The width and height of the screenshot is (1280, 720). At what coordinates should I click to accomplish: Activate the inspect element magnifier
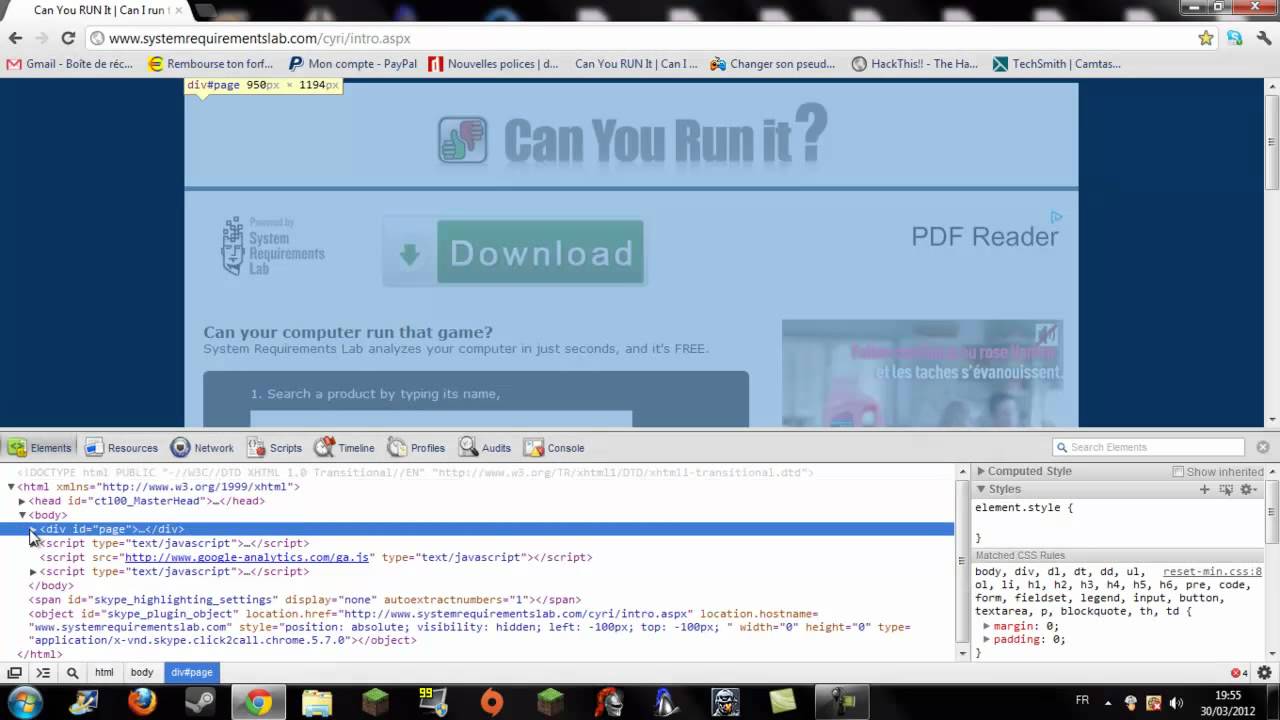(x=72, y=673)
